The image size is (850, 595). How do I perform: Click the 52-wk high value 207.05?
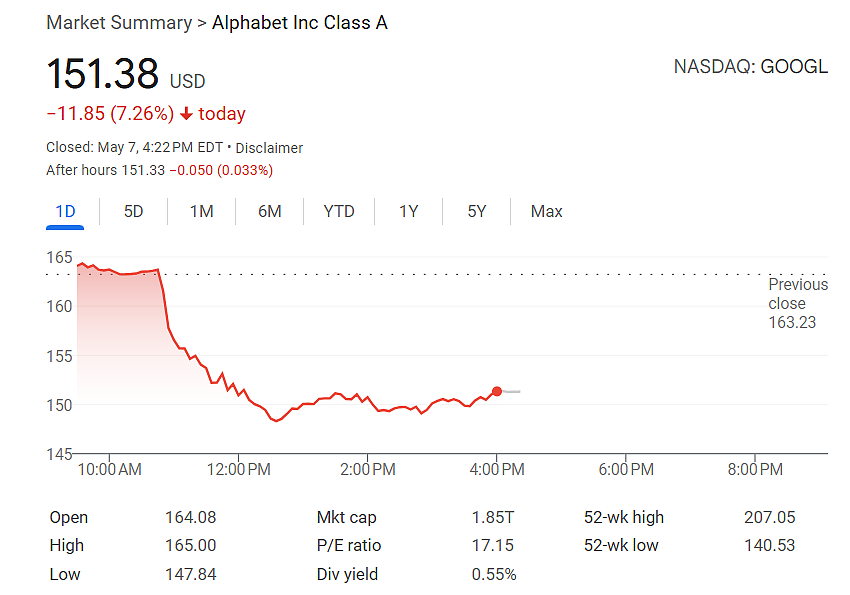769,518
